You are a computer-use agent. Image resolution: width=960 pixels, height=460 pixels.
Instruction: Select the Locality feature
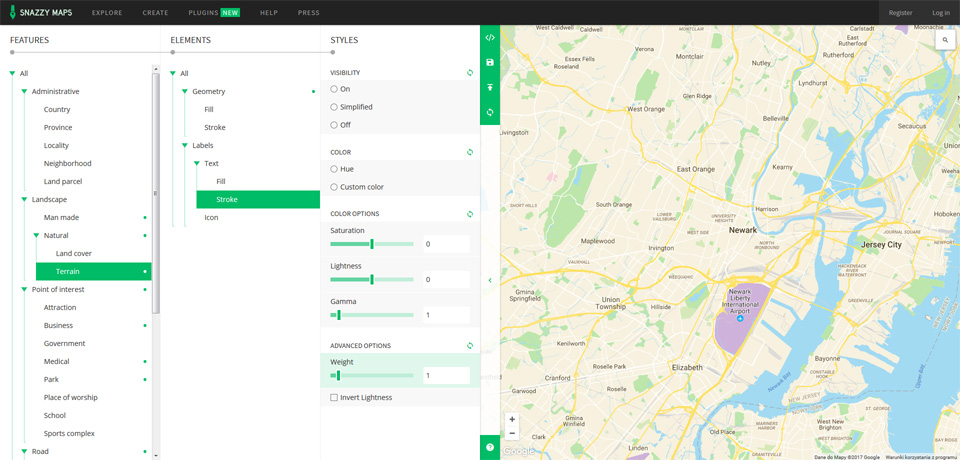coord(56,146)
